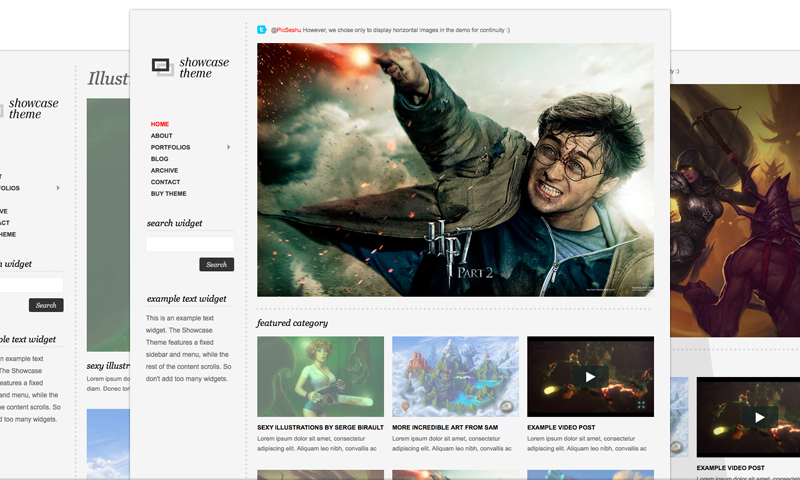This screenshot has height=480, width=800.
Task: Click the 'featured category' heading
Action: tap(292, 323)
